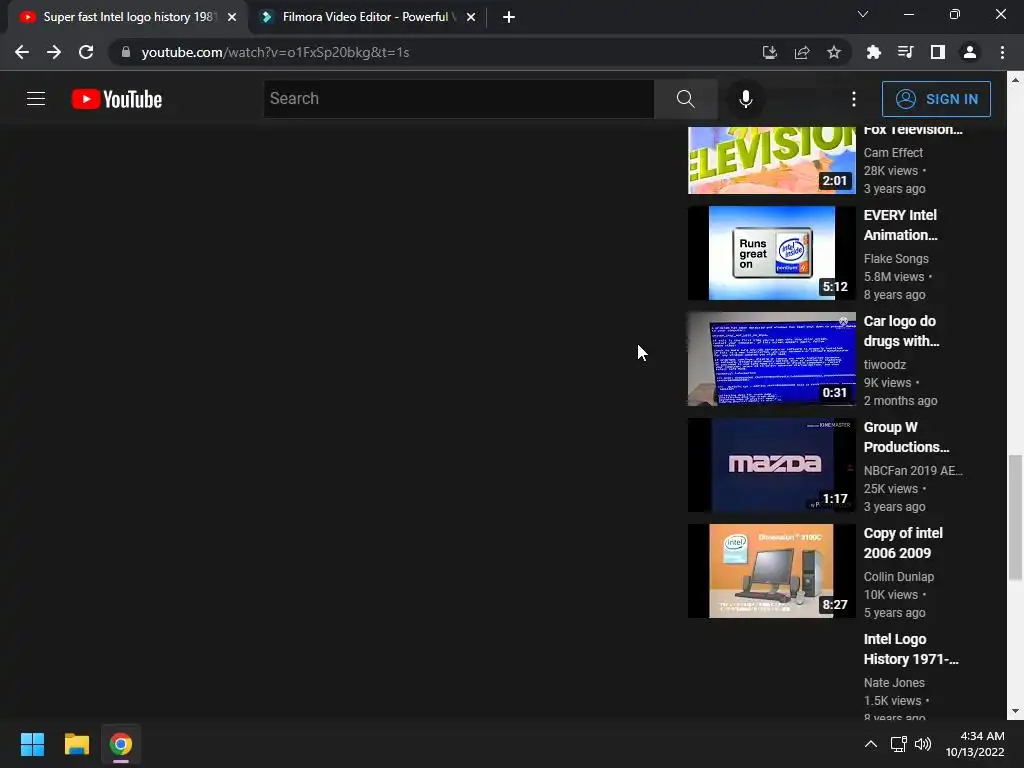Switch to Super fast Intel logo history tab

pyautogui.click(x=129, y=17)
